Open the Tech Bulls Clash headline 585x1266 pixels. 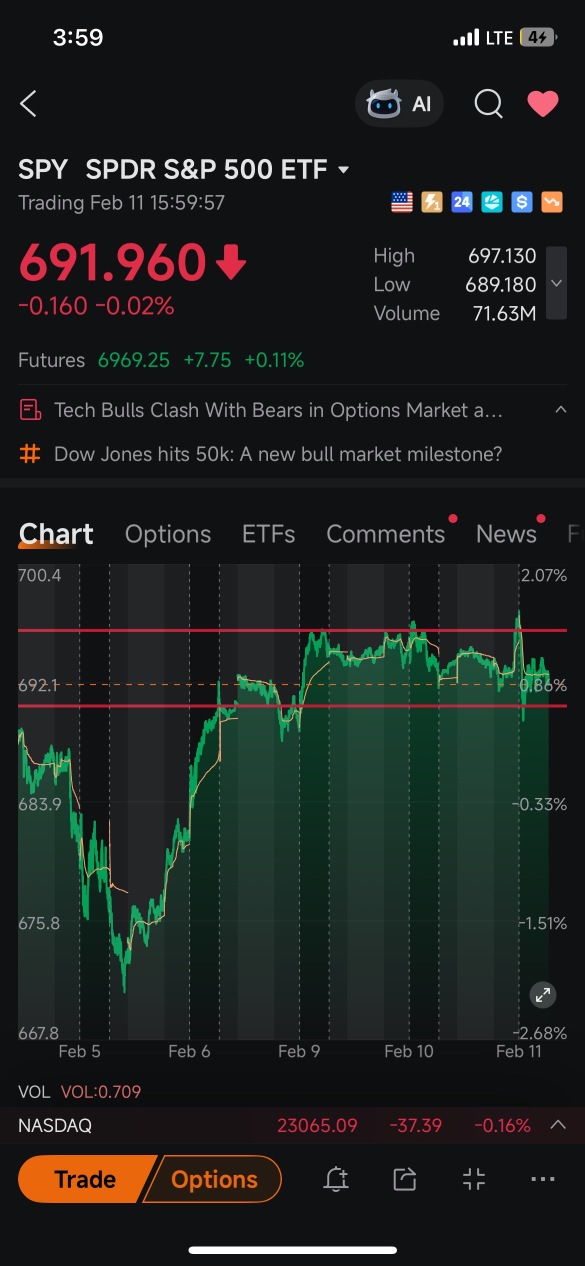[x=278, y=410]
